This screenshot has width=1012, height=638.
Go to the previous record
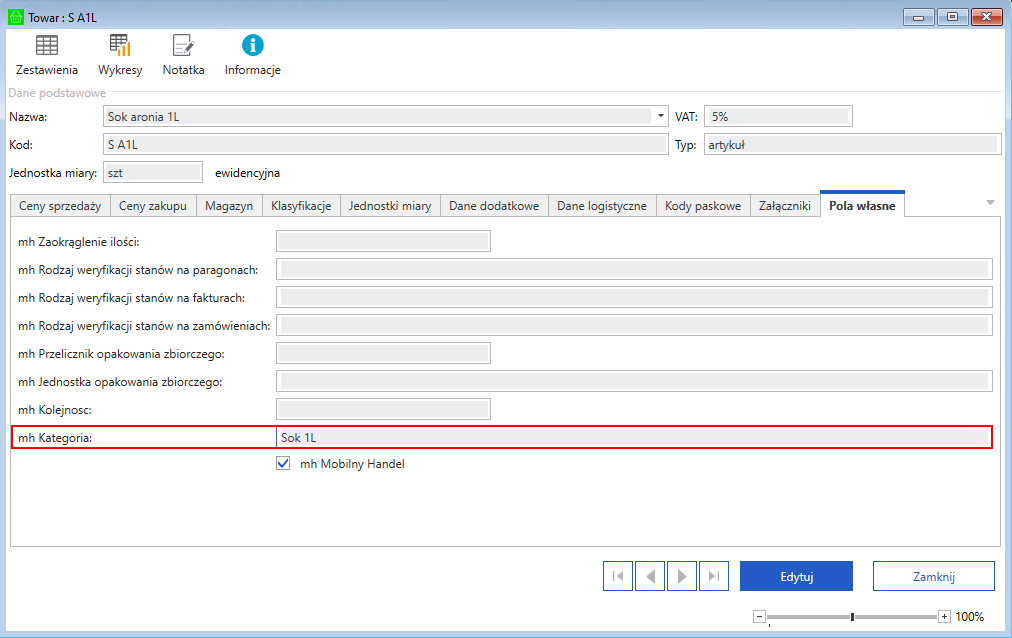[x=650, y=576]
